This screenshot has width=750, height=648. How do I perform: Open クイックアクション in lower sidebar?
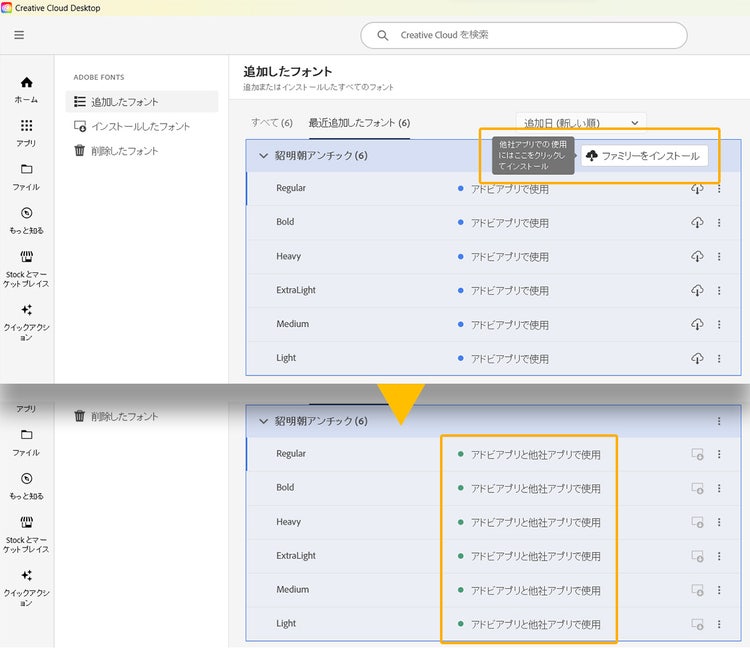point(26,588)
